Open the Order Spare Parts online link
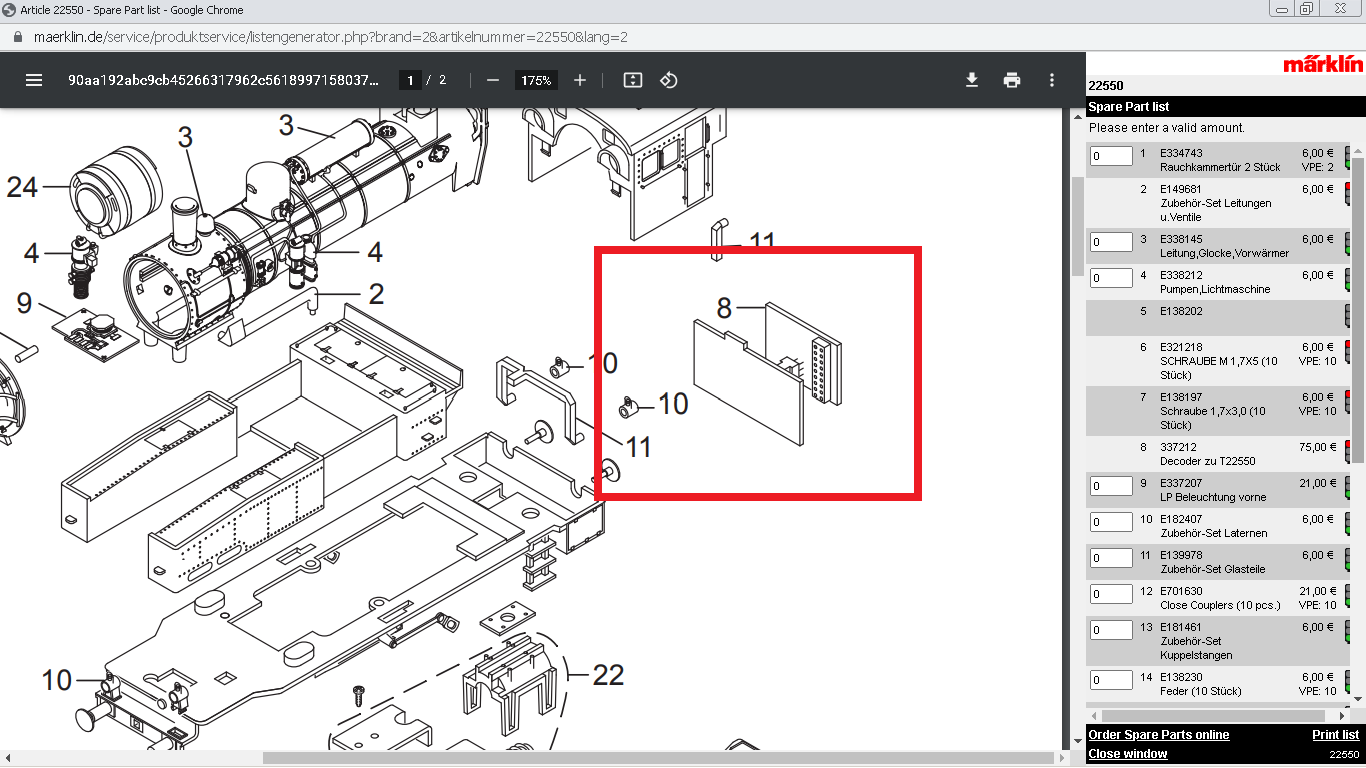The width and height of the screenshot is (1366, 768). pyautogui.click(x=1159, y=735)
